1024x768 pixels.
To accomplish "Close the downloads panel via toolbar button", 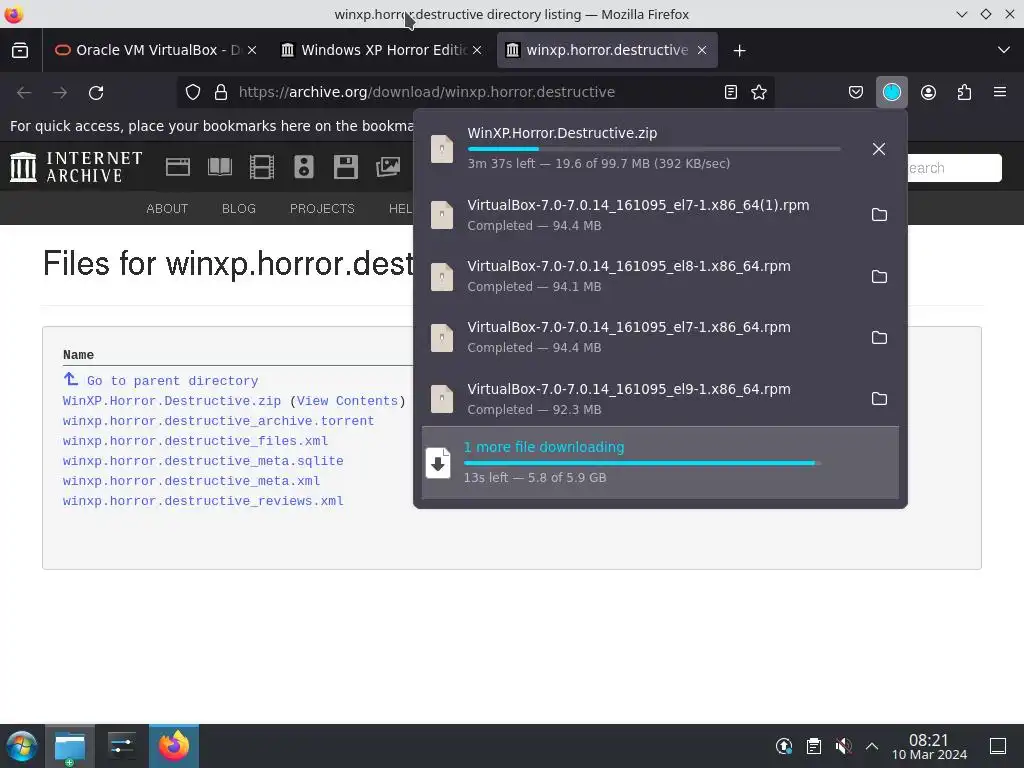I will (891, 92).
